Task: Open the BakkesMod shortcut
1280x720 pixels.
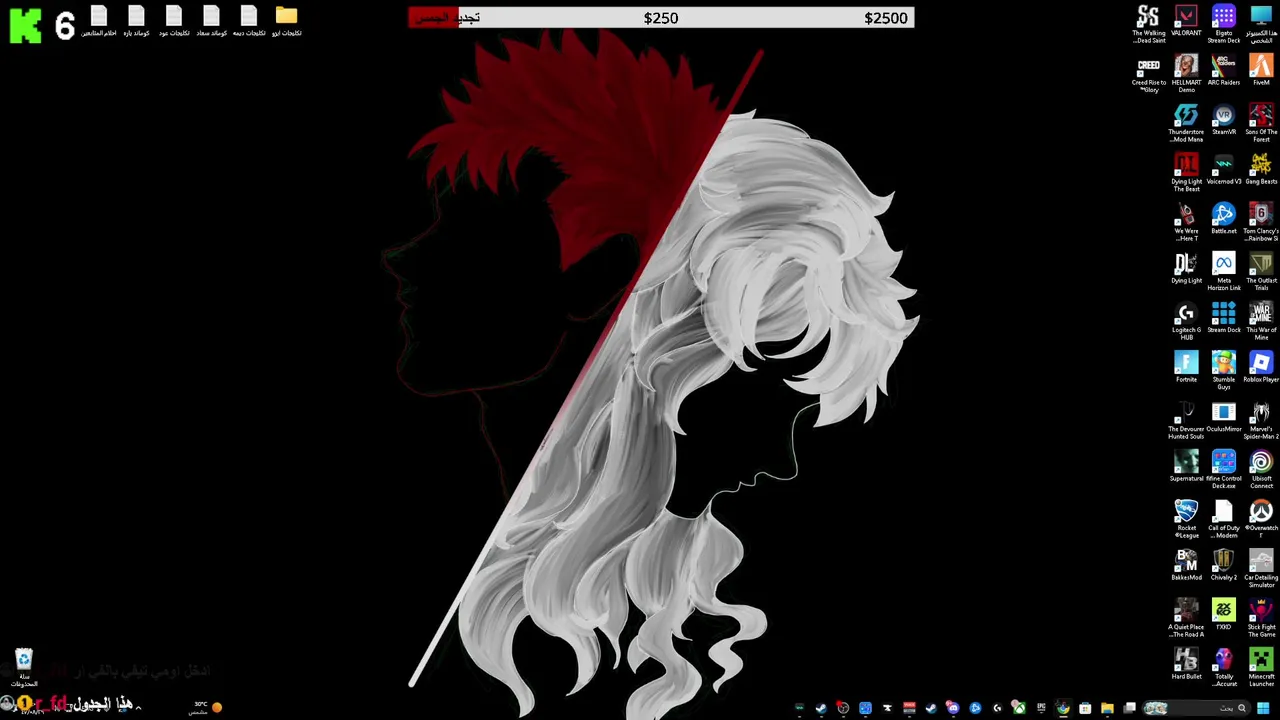Action: (x=1186, y=565)
